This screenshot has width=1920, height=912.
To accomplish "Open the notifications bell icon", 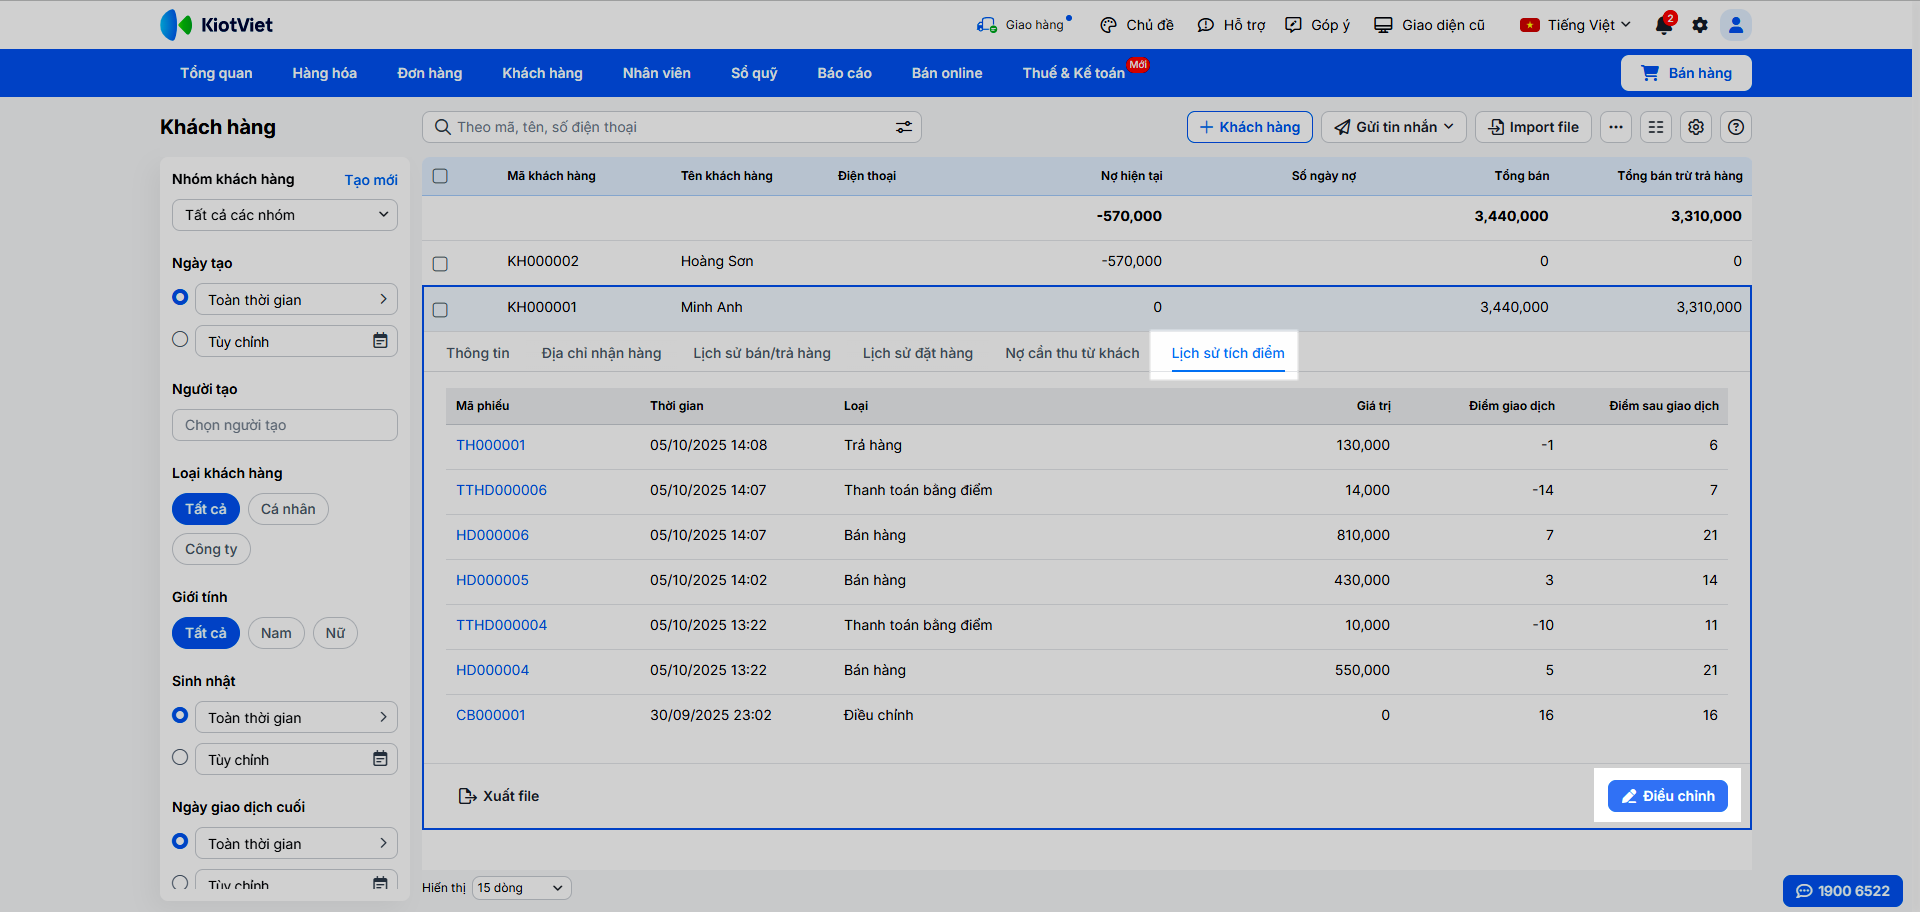I will [x=1663, y=25].
